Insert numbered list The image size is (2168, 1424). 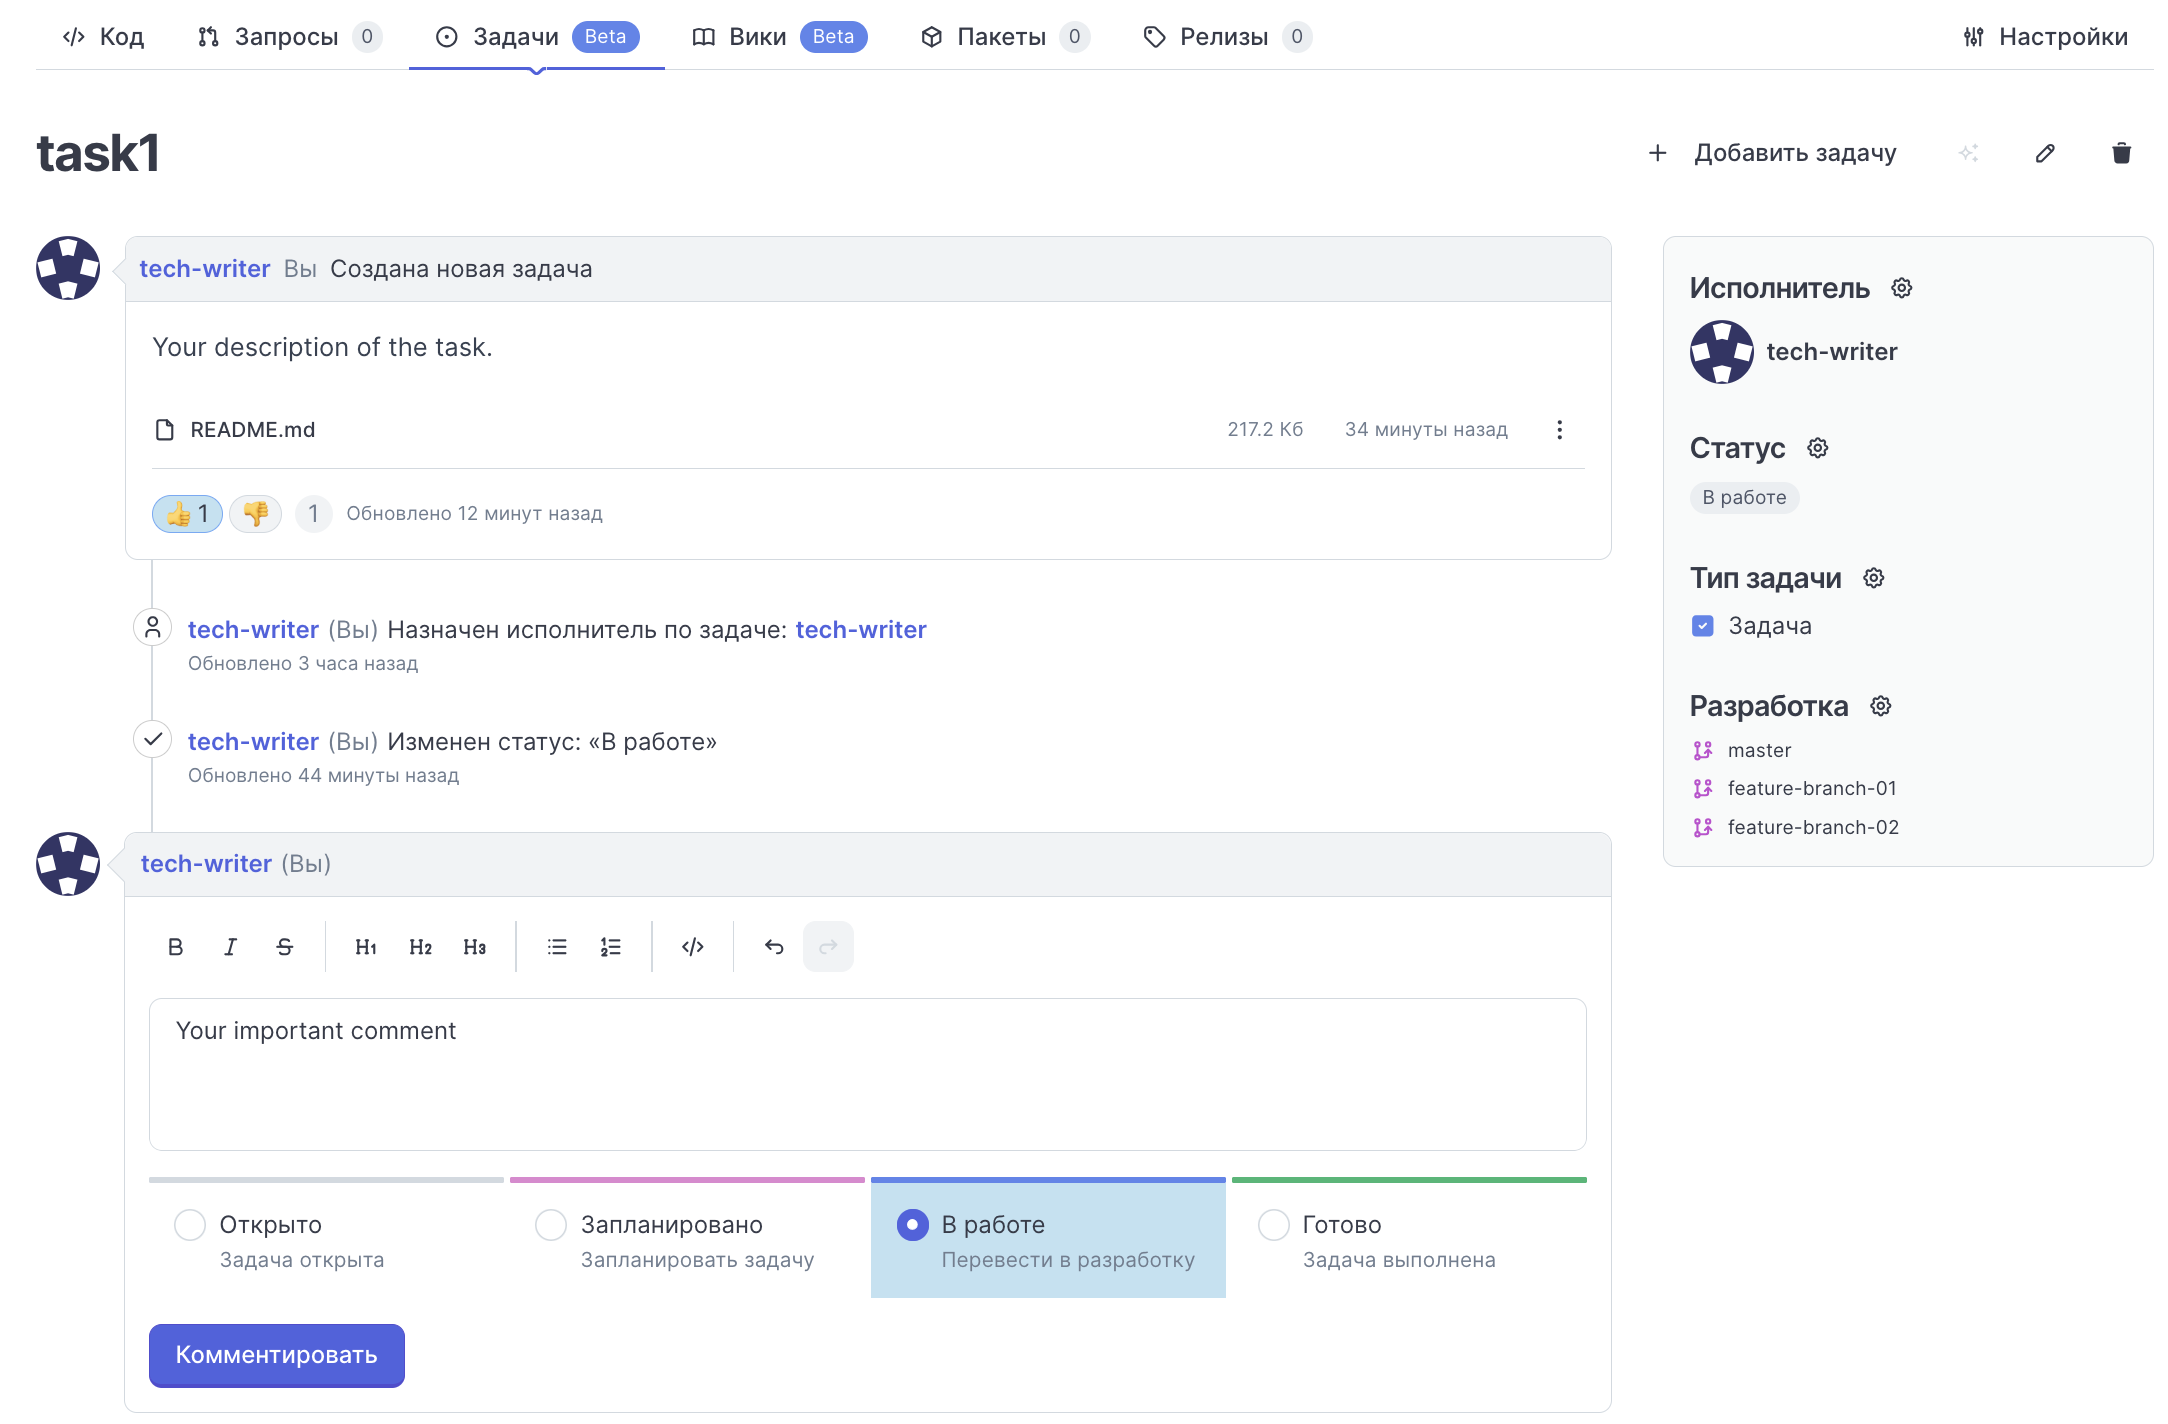pyautogui.click(x=611, y=947)
